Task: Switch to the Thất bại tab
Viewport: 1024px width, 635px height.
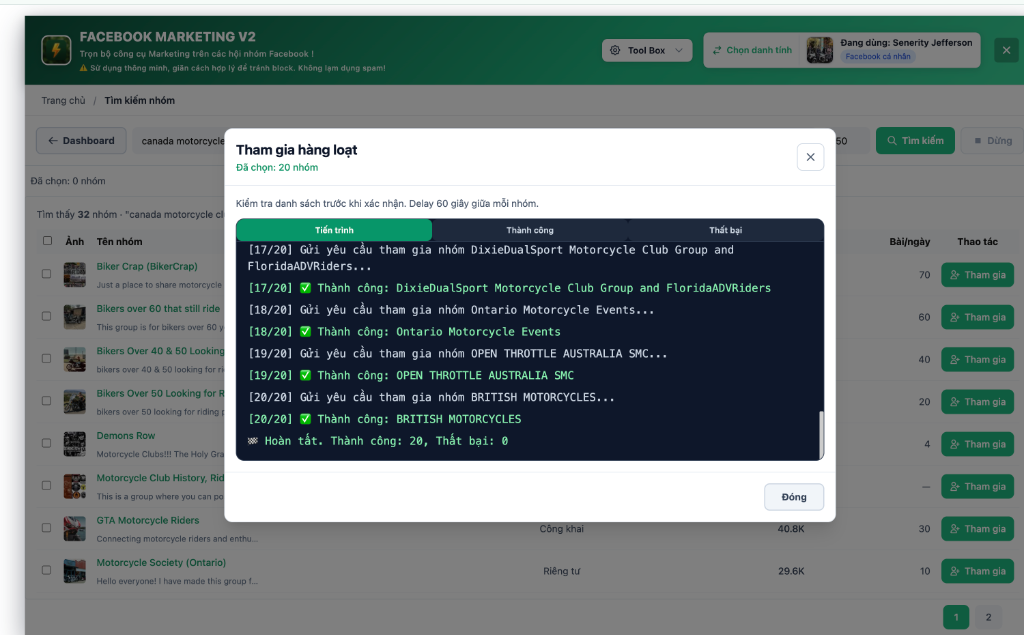Action: 726,230
